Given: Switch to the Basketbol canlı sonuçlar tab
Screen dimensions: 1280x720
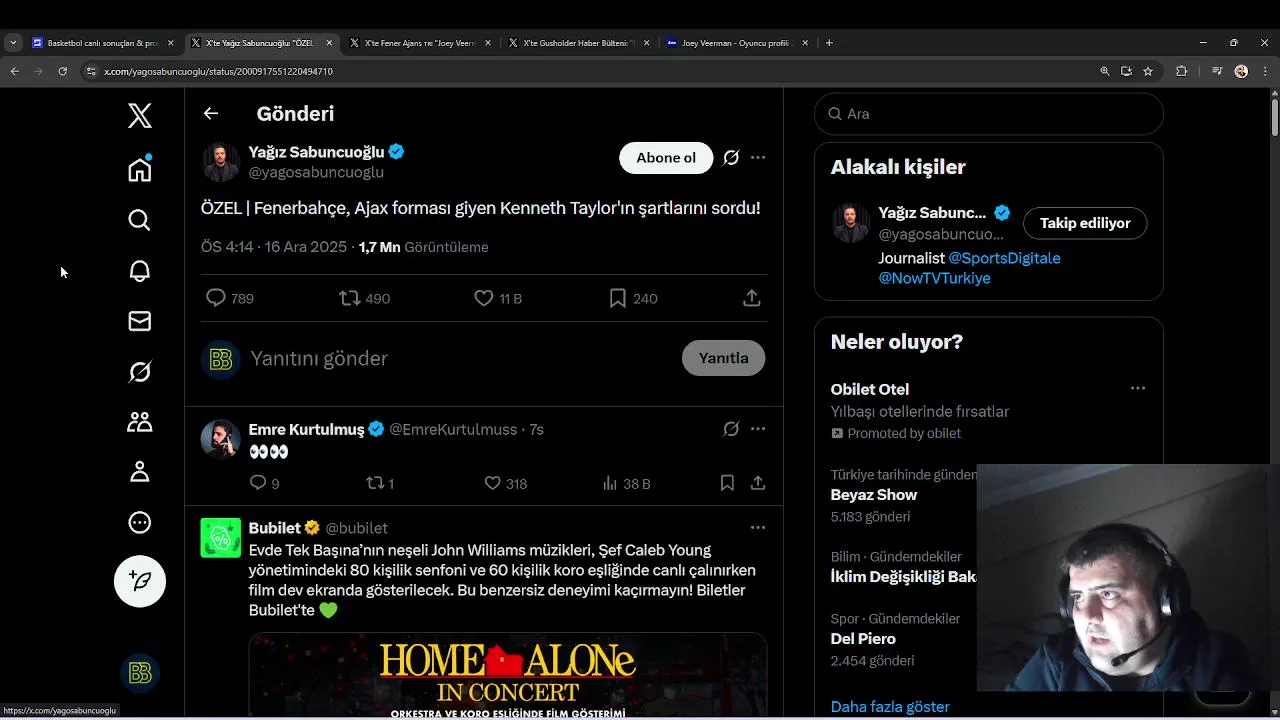Looking at the screenshot, I should pyautogui.click(x=102, y=43).
